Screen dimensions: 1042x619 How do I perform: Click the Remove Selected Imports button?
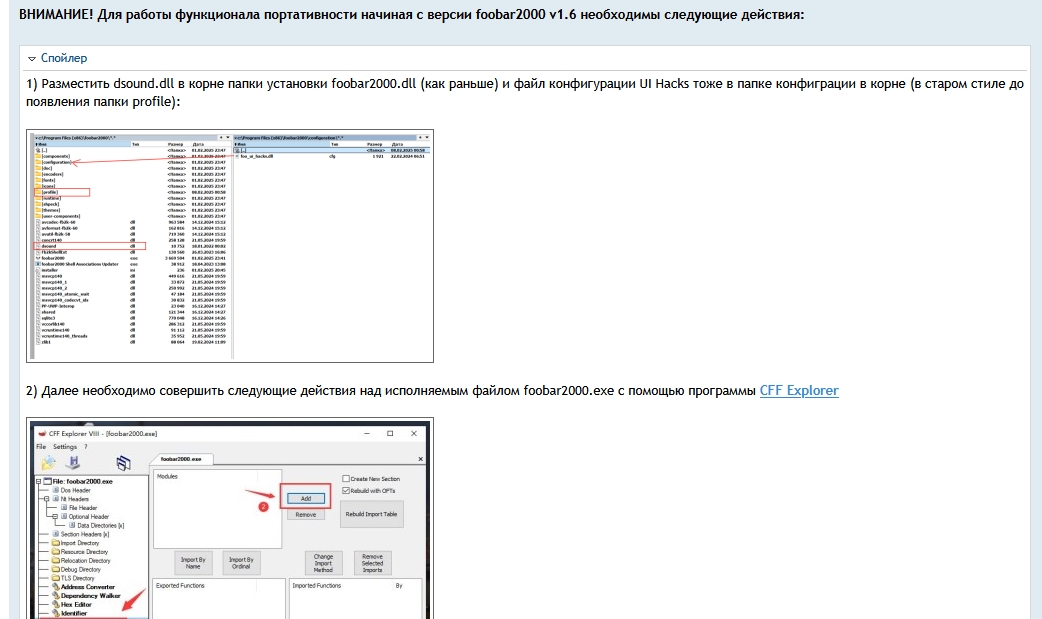372,563
